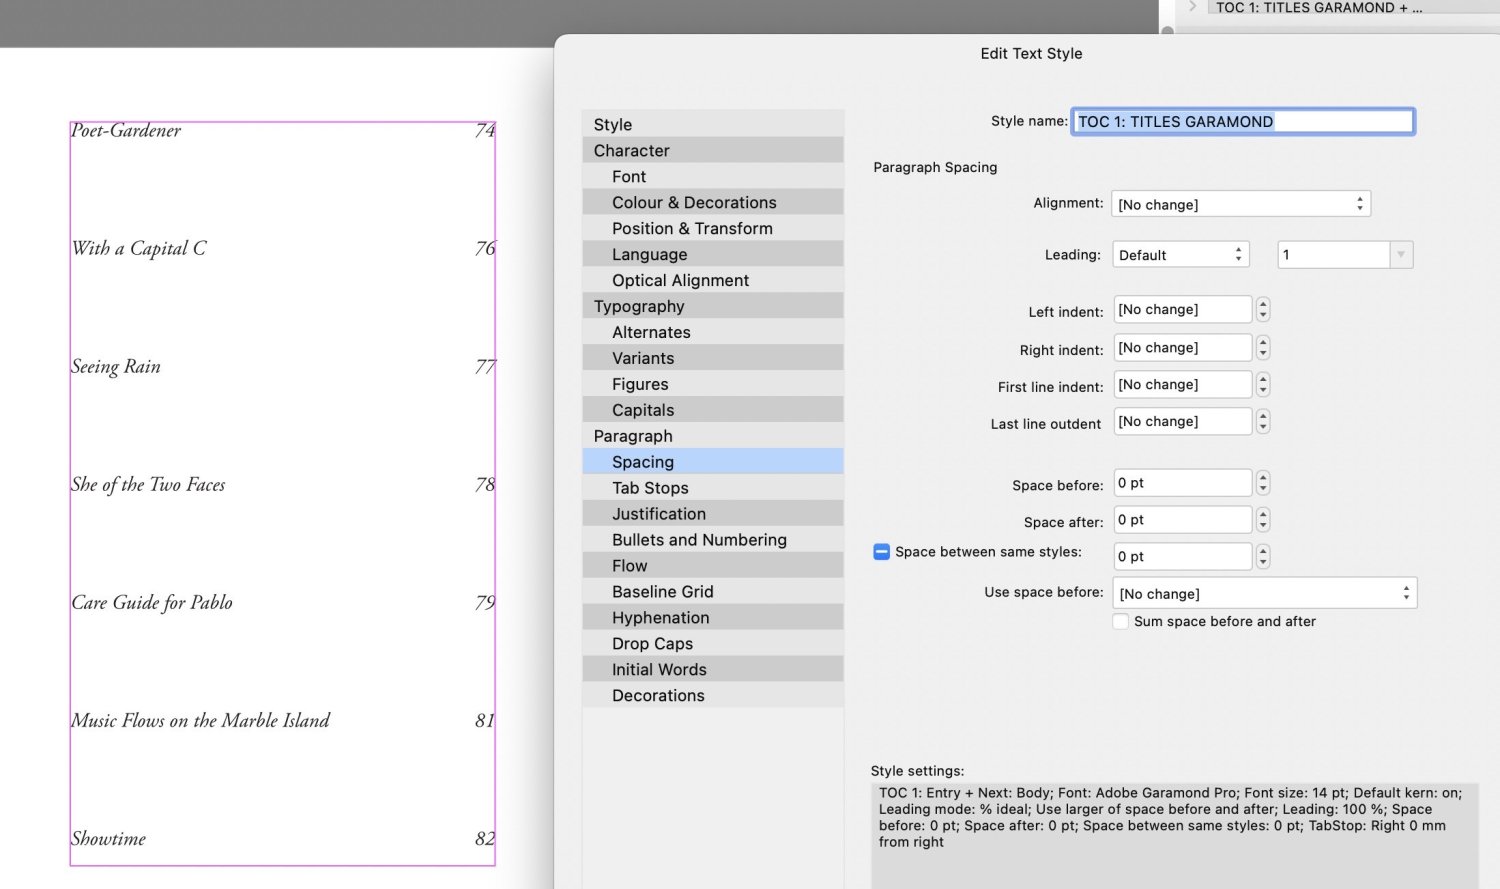Open the Alignment dropdown showing [No change]
Viewport: 1500px width, 889px height.
(1240, 203)
